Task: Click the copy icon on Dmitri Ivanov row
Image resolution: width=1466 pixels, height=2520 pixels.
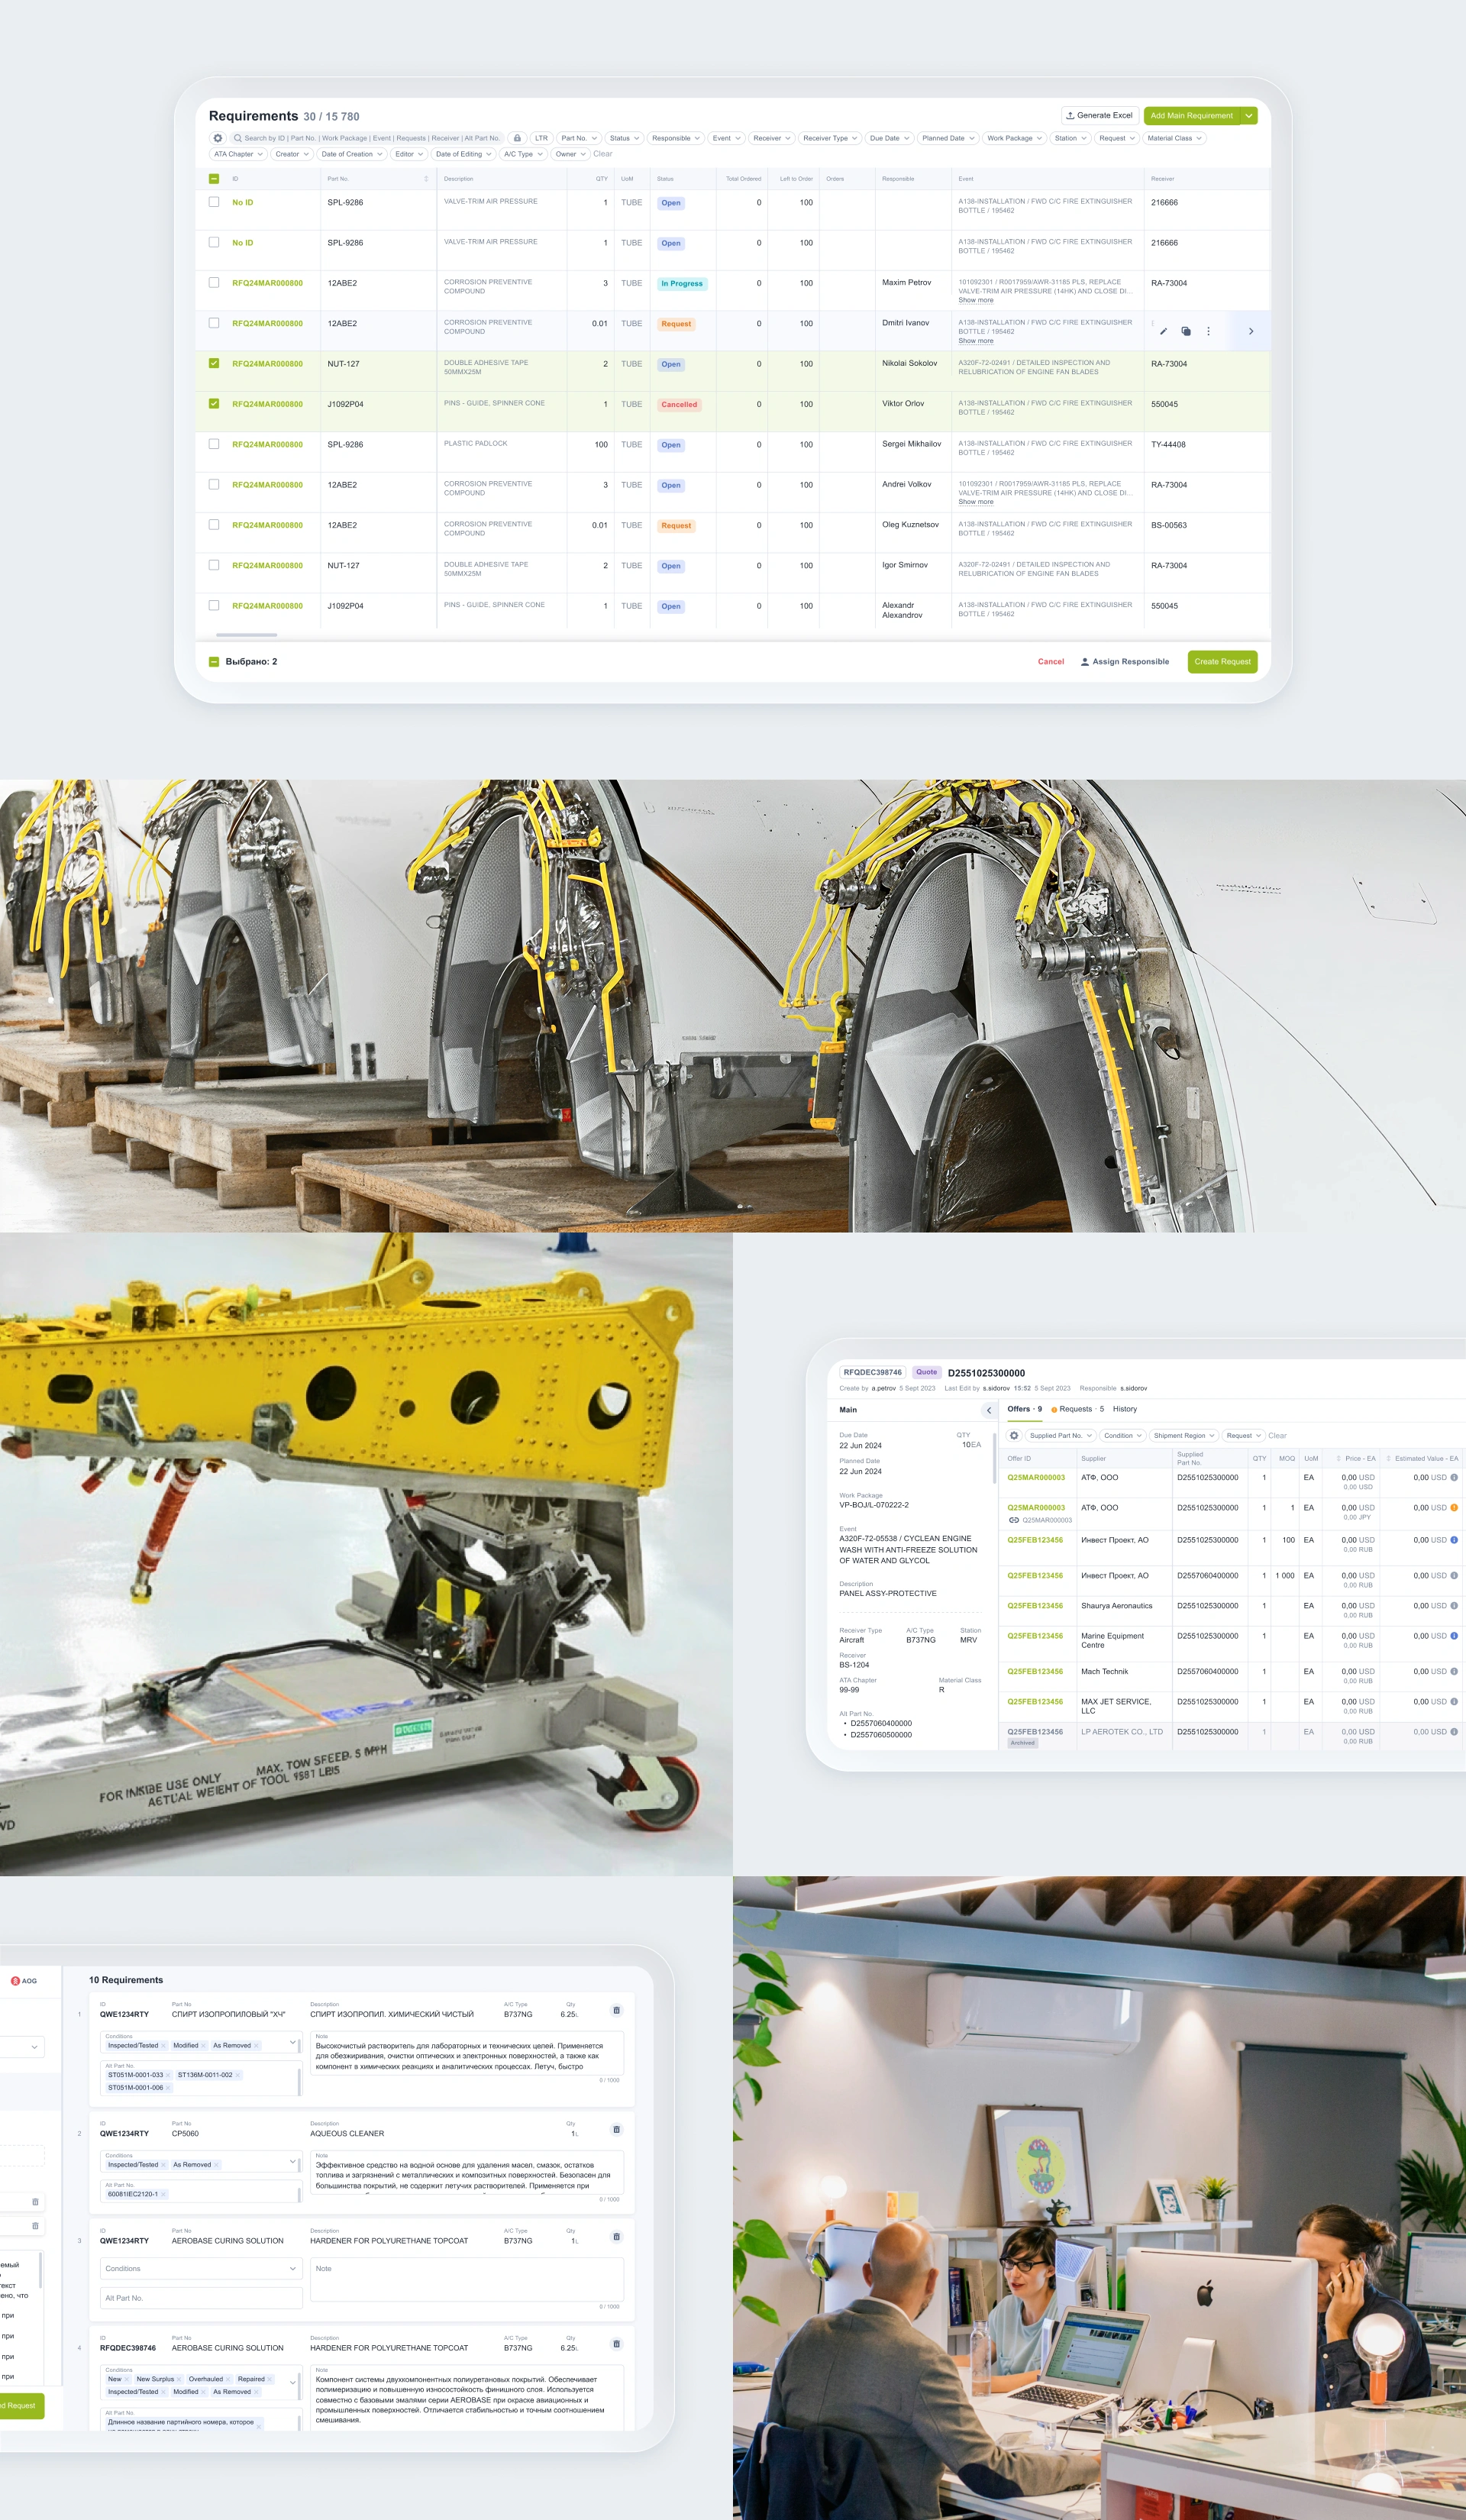Action: [x=1186, y=331]
